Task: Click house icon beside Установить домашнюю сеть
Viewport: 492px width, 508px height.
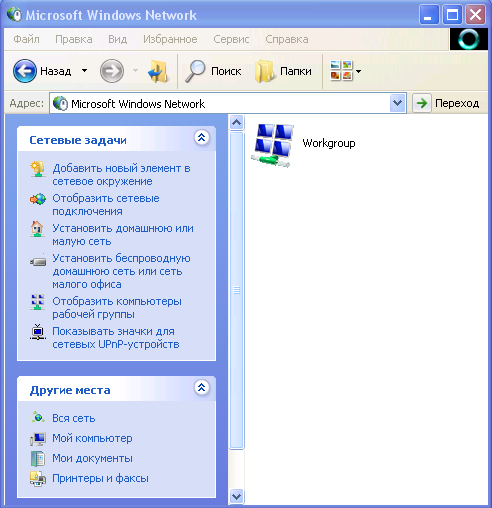Action: 37,229
